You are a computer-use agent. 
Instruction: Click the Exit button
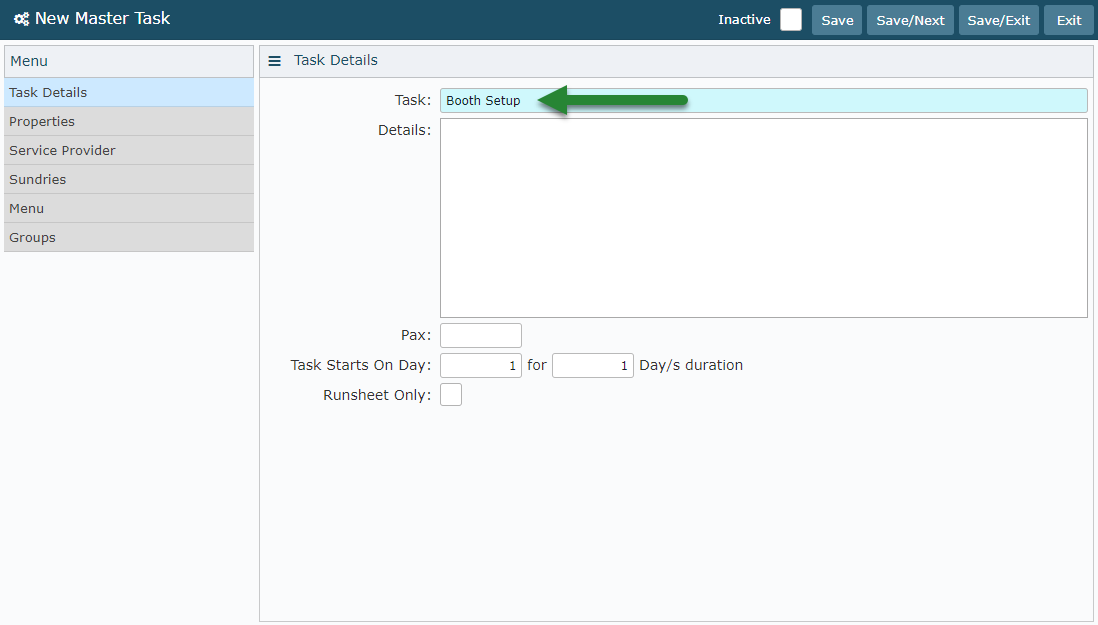pyautogui.click(x=1069, y=20)
